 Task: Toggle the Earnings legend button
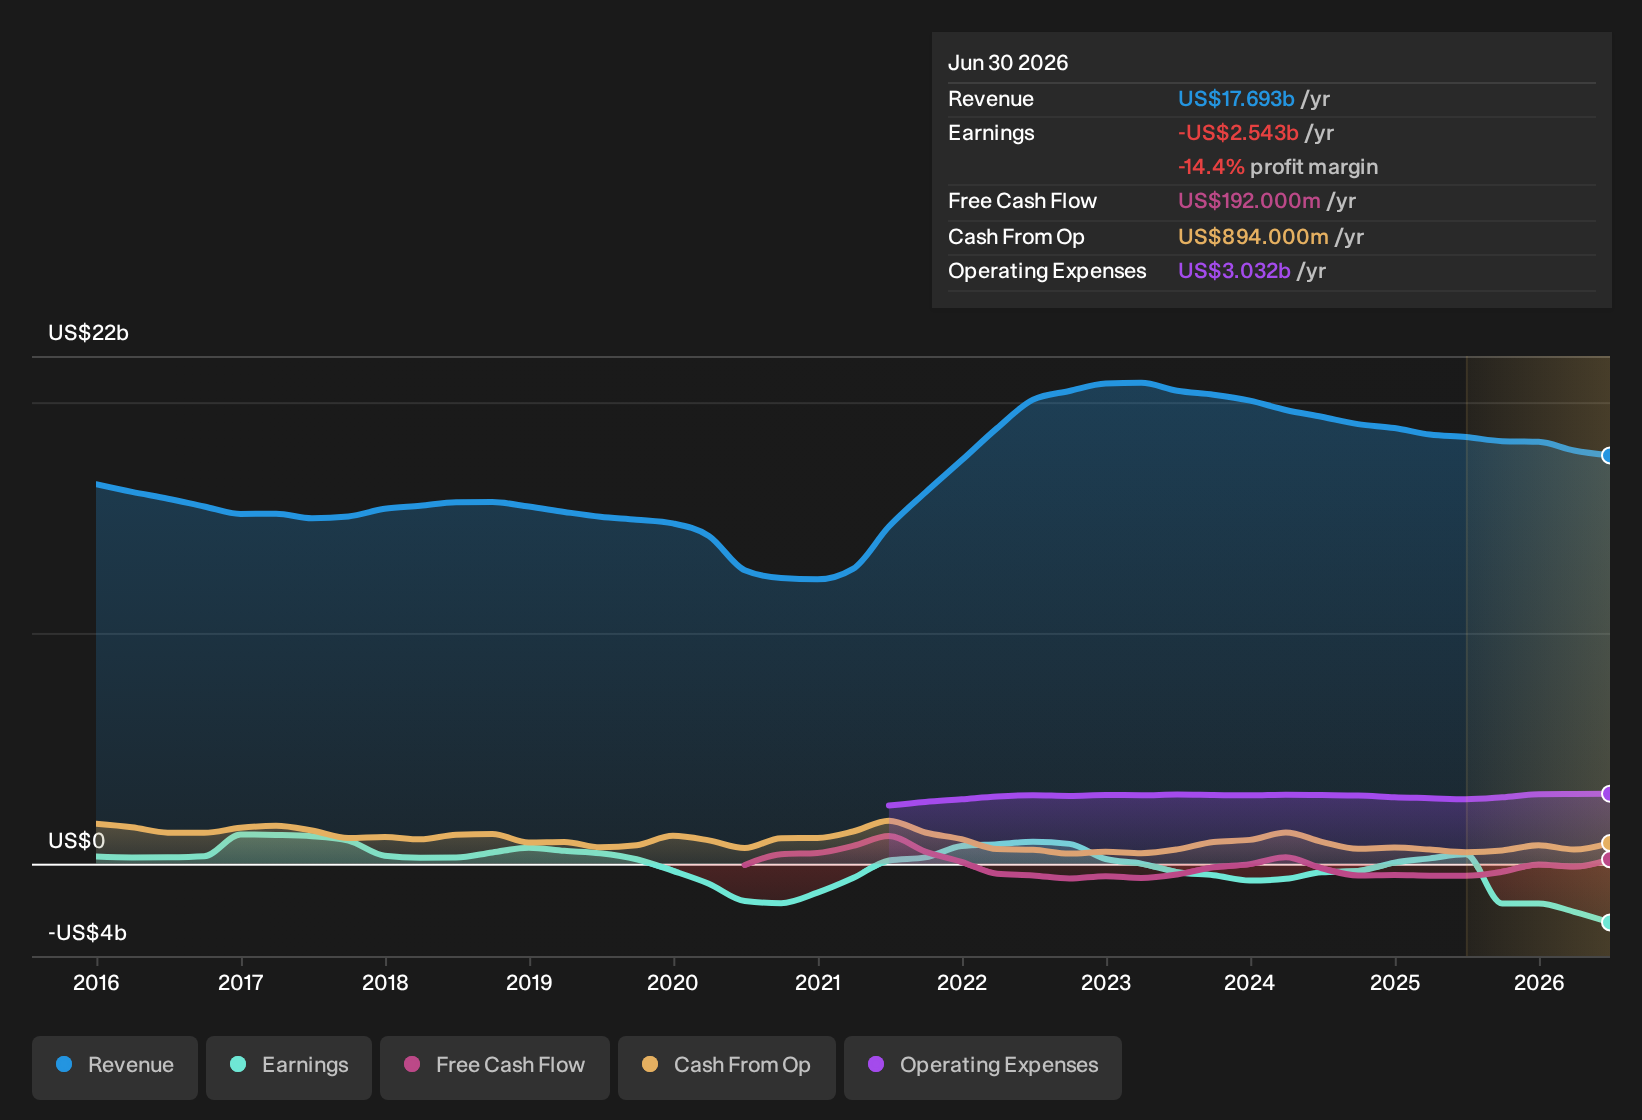289,1066
